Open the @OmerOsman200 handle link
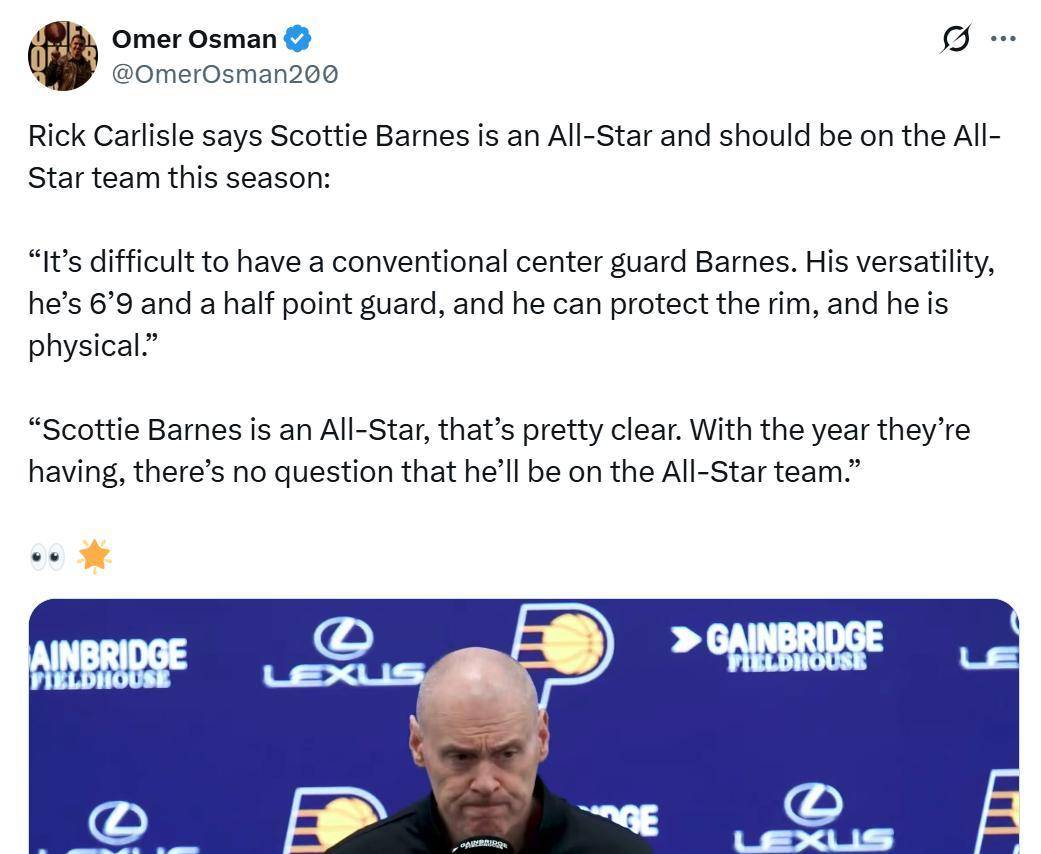Viewport: 1041px width, 854px height. (x=225, y=74)
